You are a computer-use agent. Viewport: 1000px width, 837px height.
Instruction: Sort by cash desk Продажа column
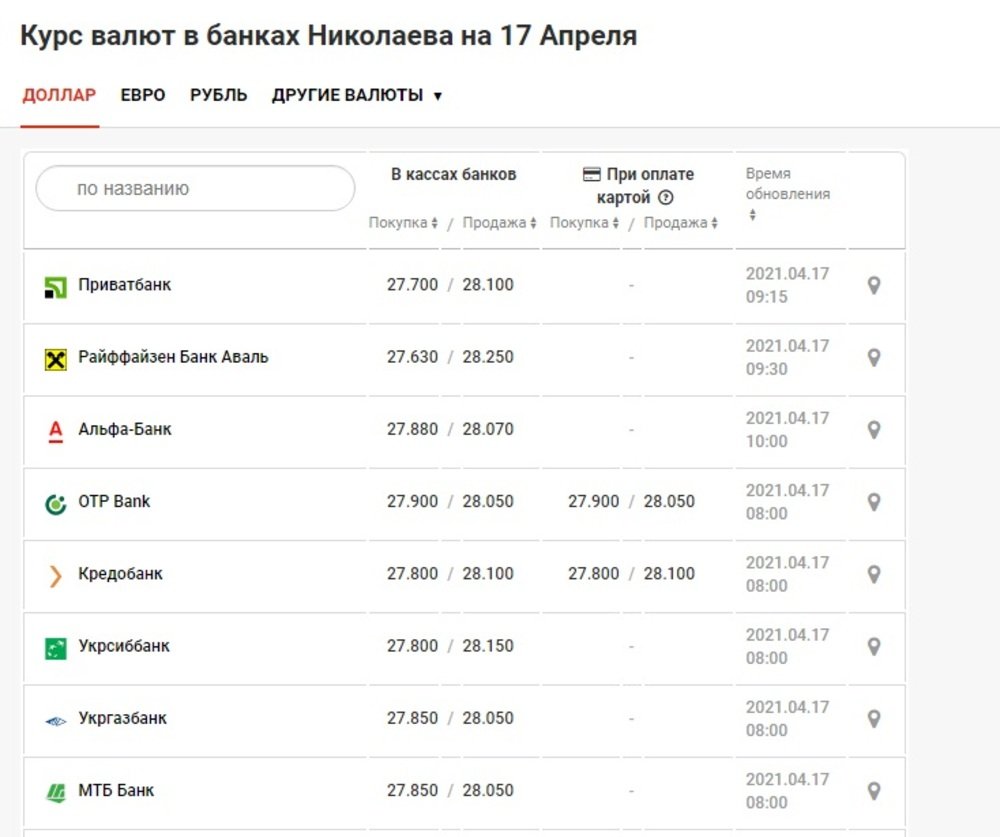[499, 223]
